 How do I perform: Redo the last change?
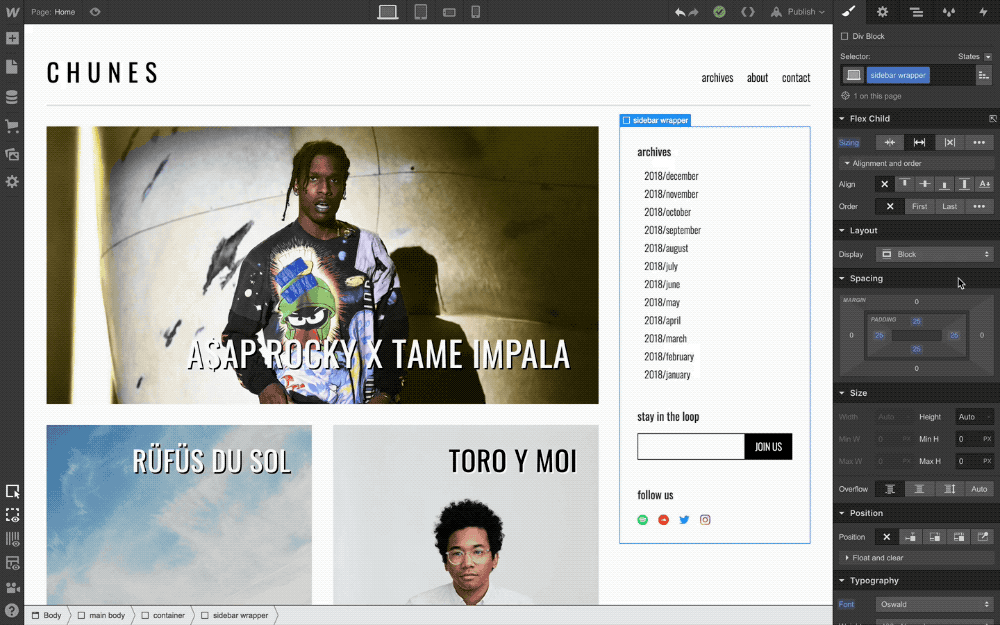pos(693,12)
